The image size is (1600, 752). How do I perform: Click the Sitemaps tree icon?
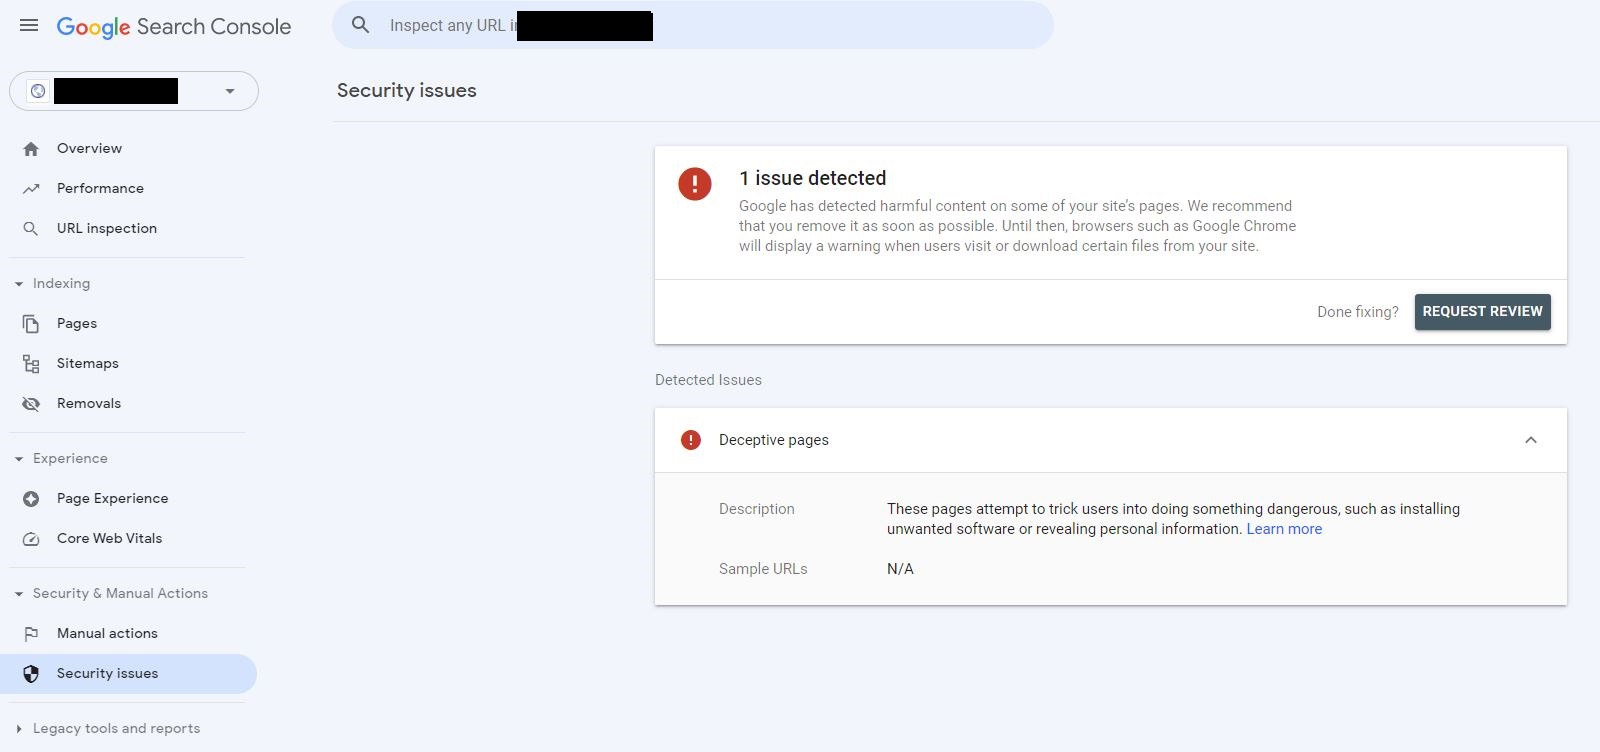click(31, 364)
